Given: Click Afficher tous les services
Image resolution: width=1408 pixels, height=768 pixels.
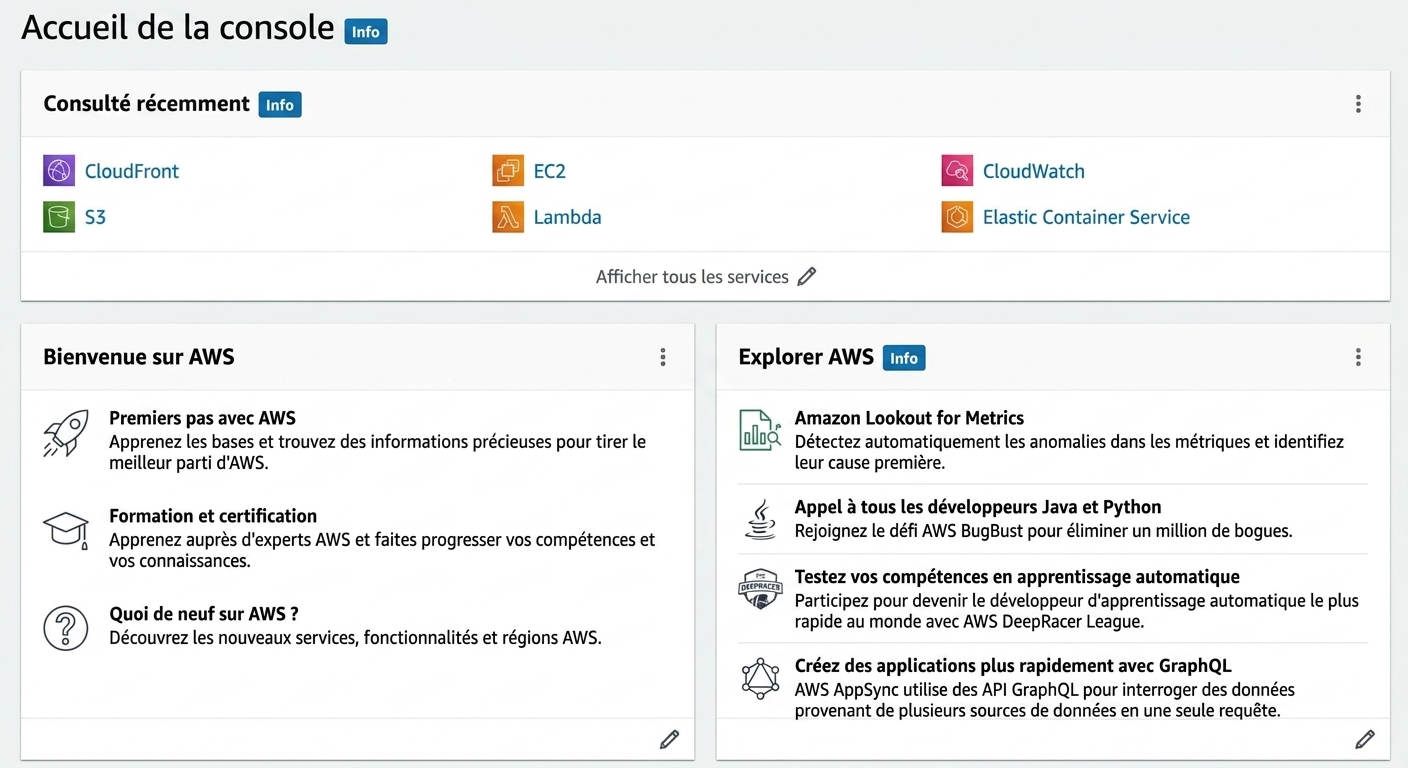Looking at the screenshot, I should (692, 277).
